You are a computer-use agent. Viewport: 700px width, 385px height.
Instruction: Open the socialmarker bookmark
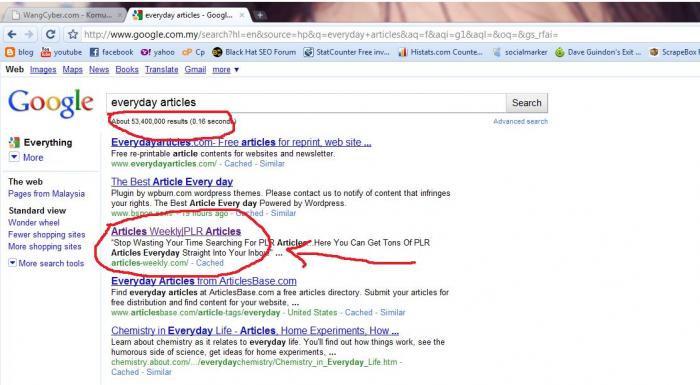(x=520, y=52)
